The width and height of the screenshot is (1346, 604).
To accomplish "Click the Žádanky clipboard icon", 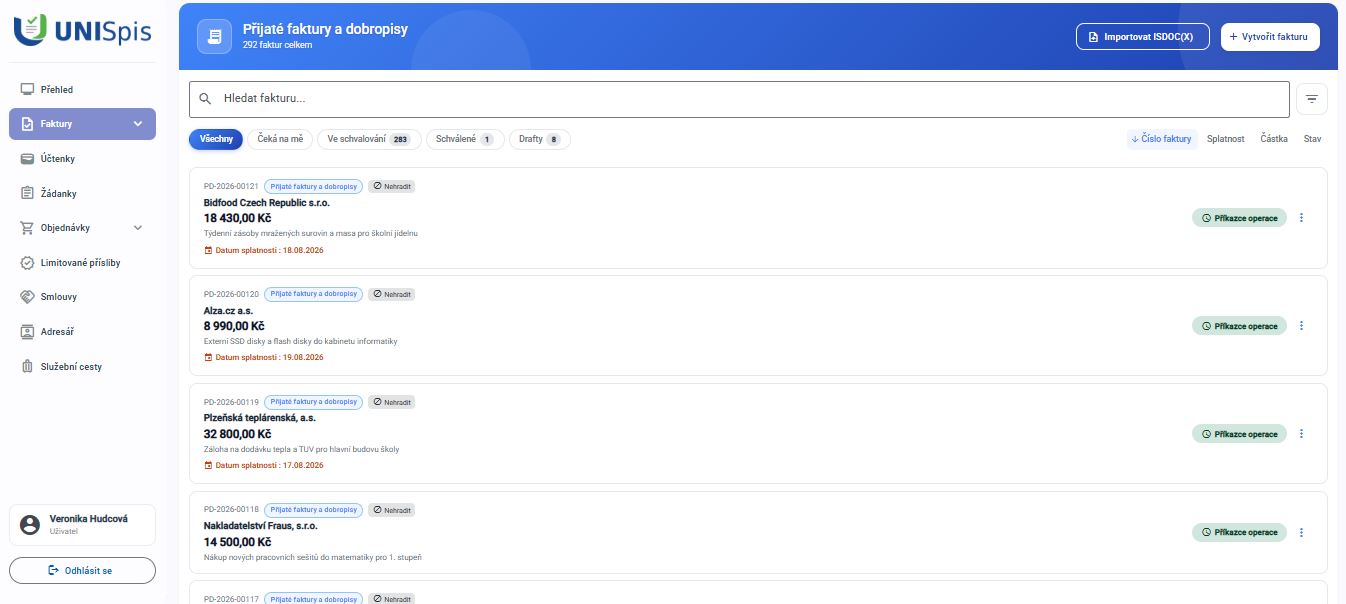I will tap(28, 193).
